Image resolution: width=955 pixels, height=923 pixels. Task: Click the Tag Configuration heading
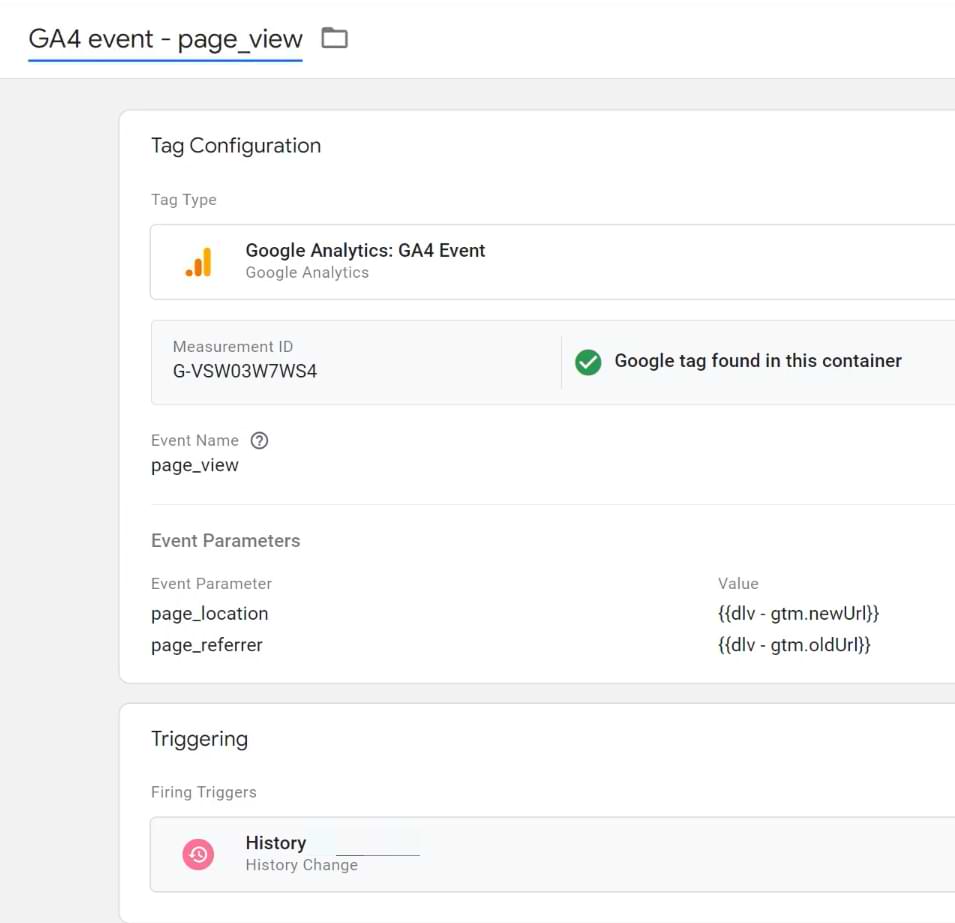236,146
